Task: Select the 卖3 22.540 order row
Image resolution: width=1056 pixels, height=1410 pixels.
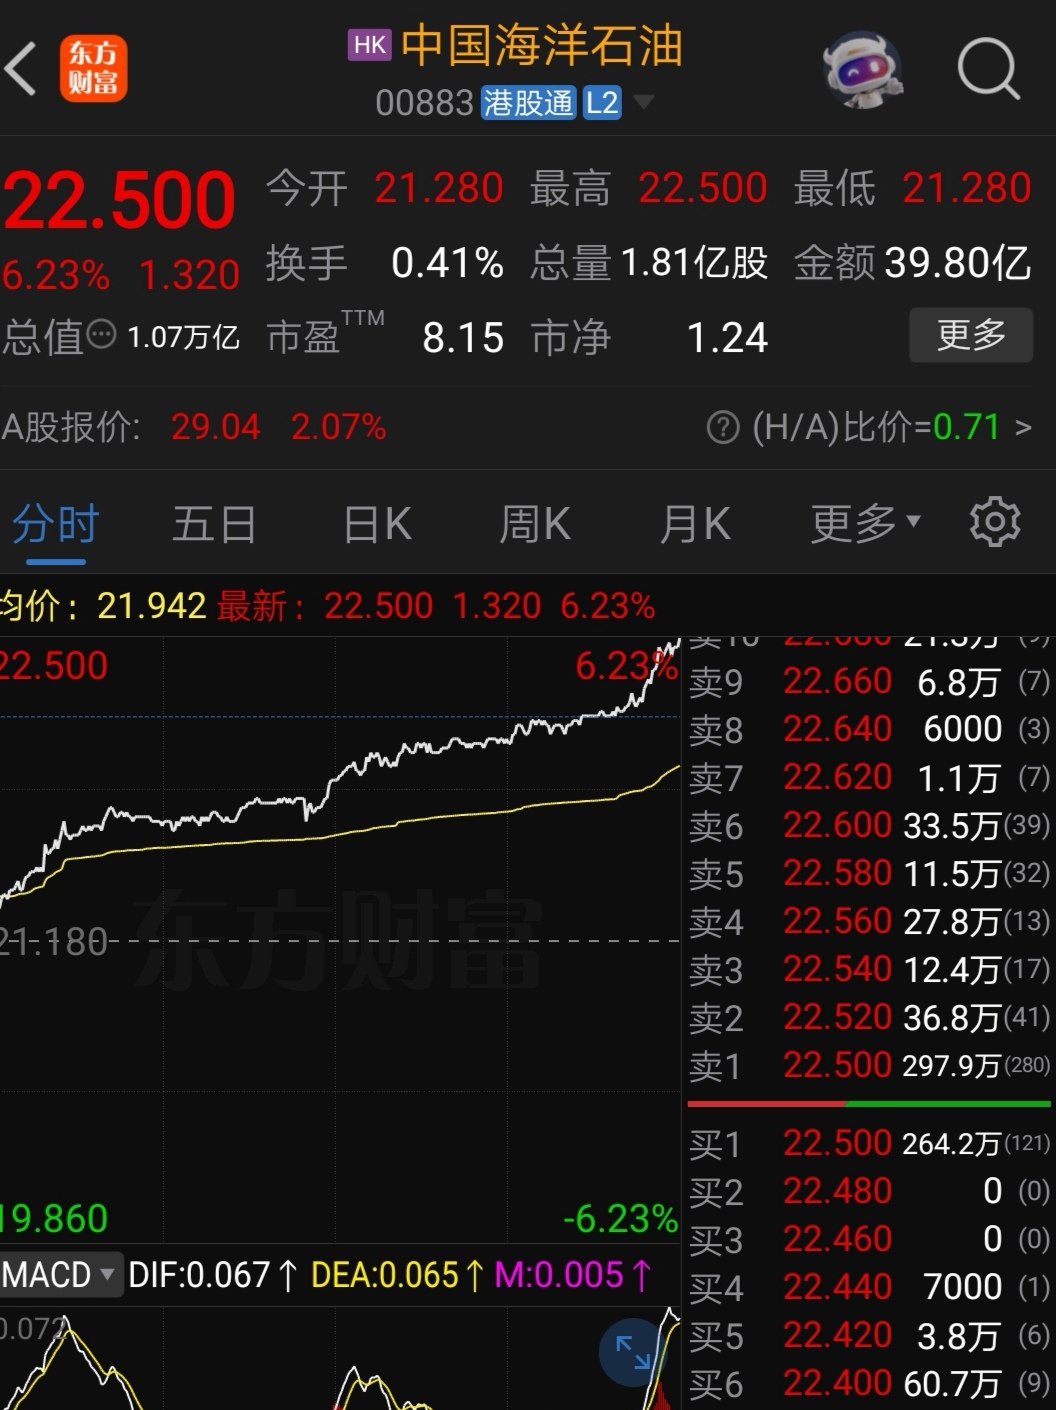Action: [869, 970]
